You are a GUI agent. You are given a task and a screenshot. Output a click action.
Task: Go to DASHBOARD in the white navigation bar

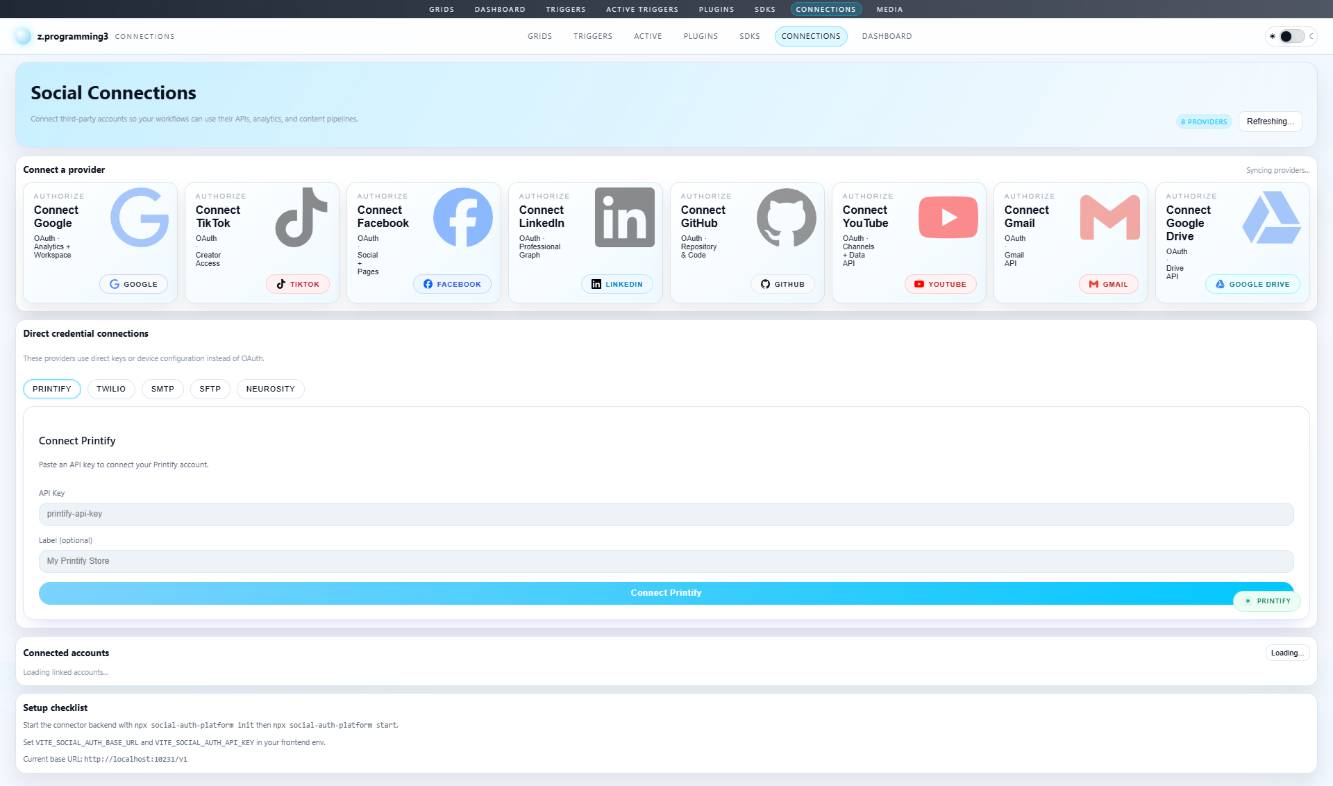pos(887,36)
